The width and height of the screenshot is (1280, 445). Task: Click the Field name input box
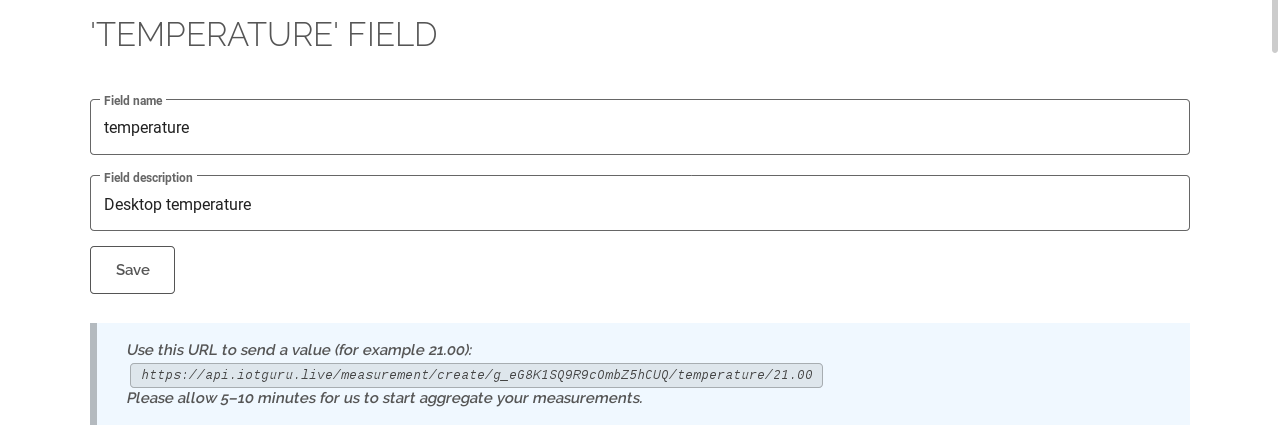click(640, 128)
